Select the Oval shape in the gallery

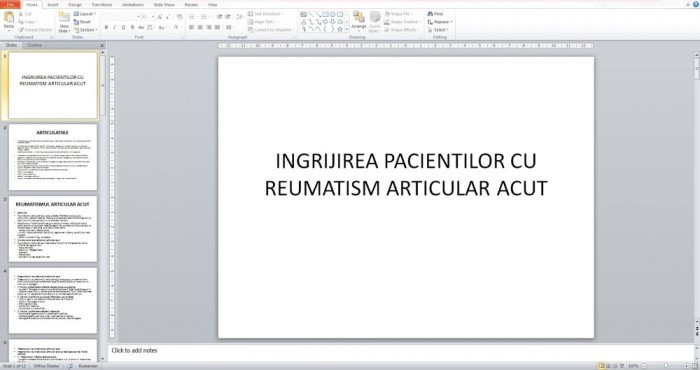(x=333, y=14)
